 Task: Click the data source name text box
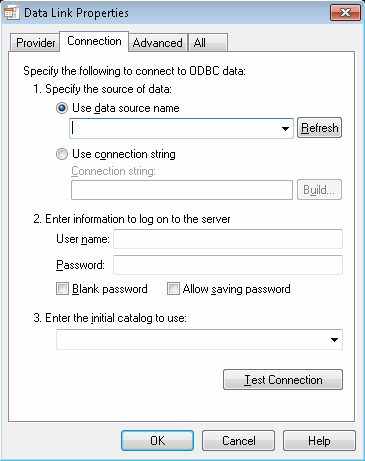[x=174, y=128]
